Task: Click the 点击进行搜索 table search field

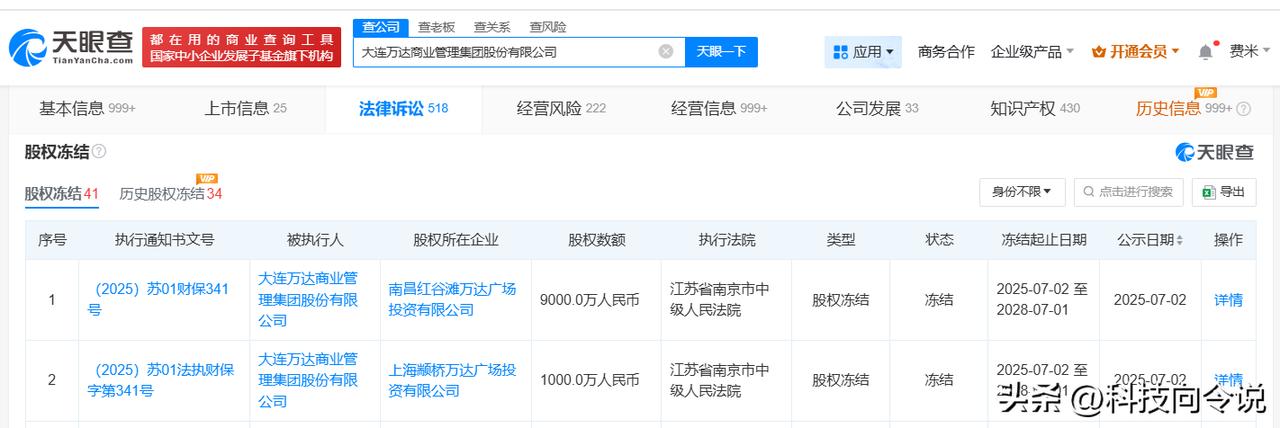Action: coord(1129,192)
